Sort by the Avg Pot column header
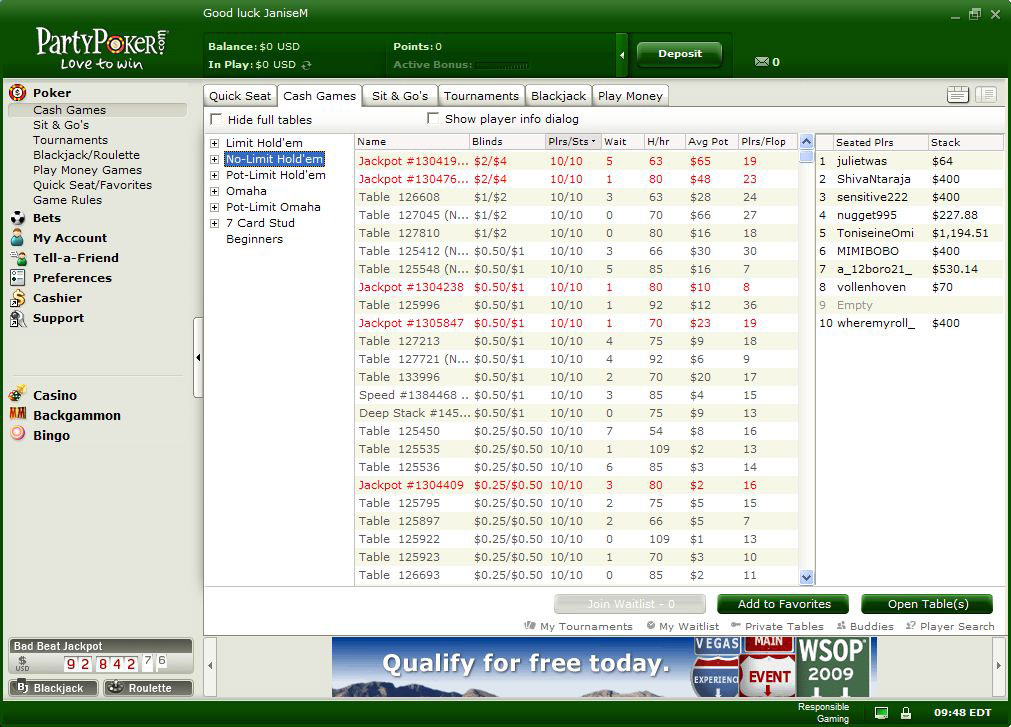Image resolution: width=1011 pixels, height=727 pixels. [x=711, y=142]
